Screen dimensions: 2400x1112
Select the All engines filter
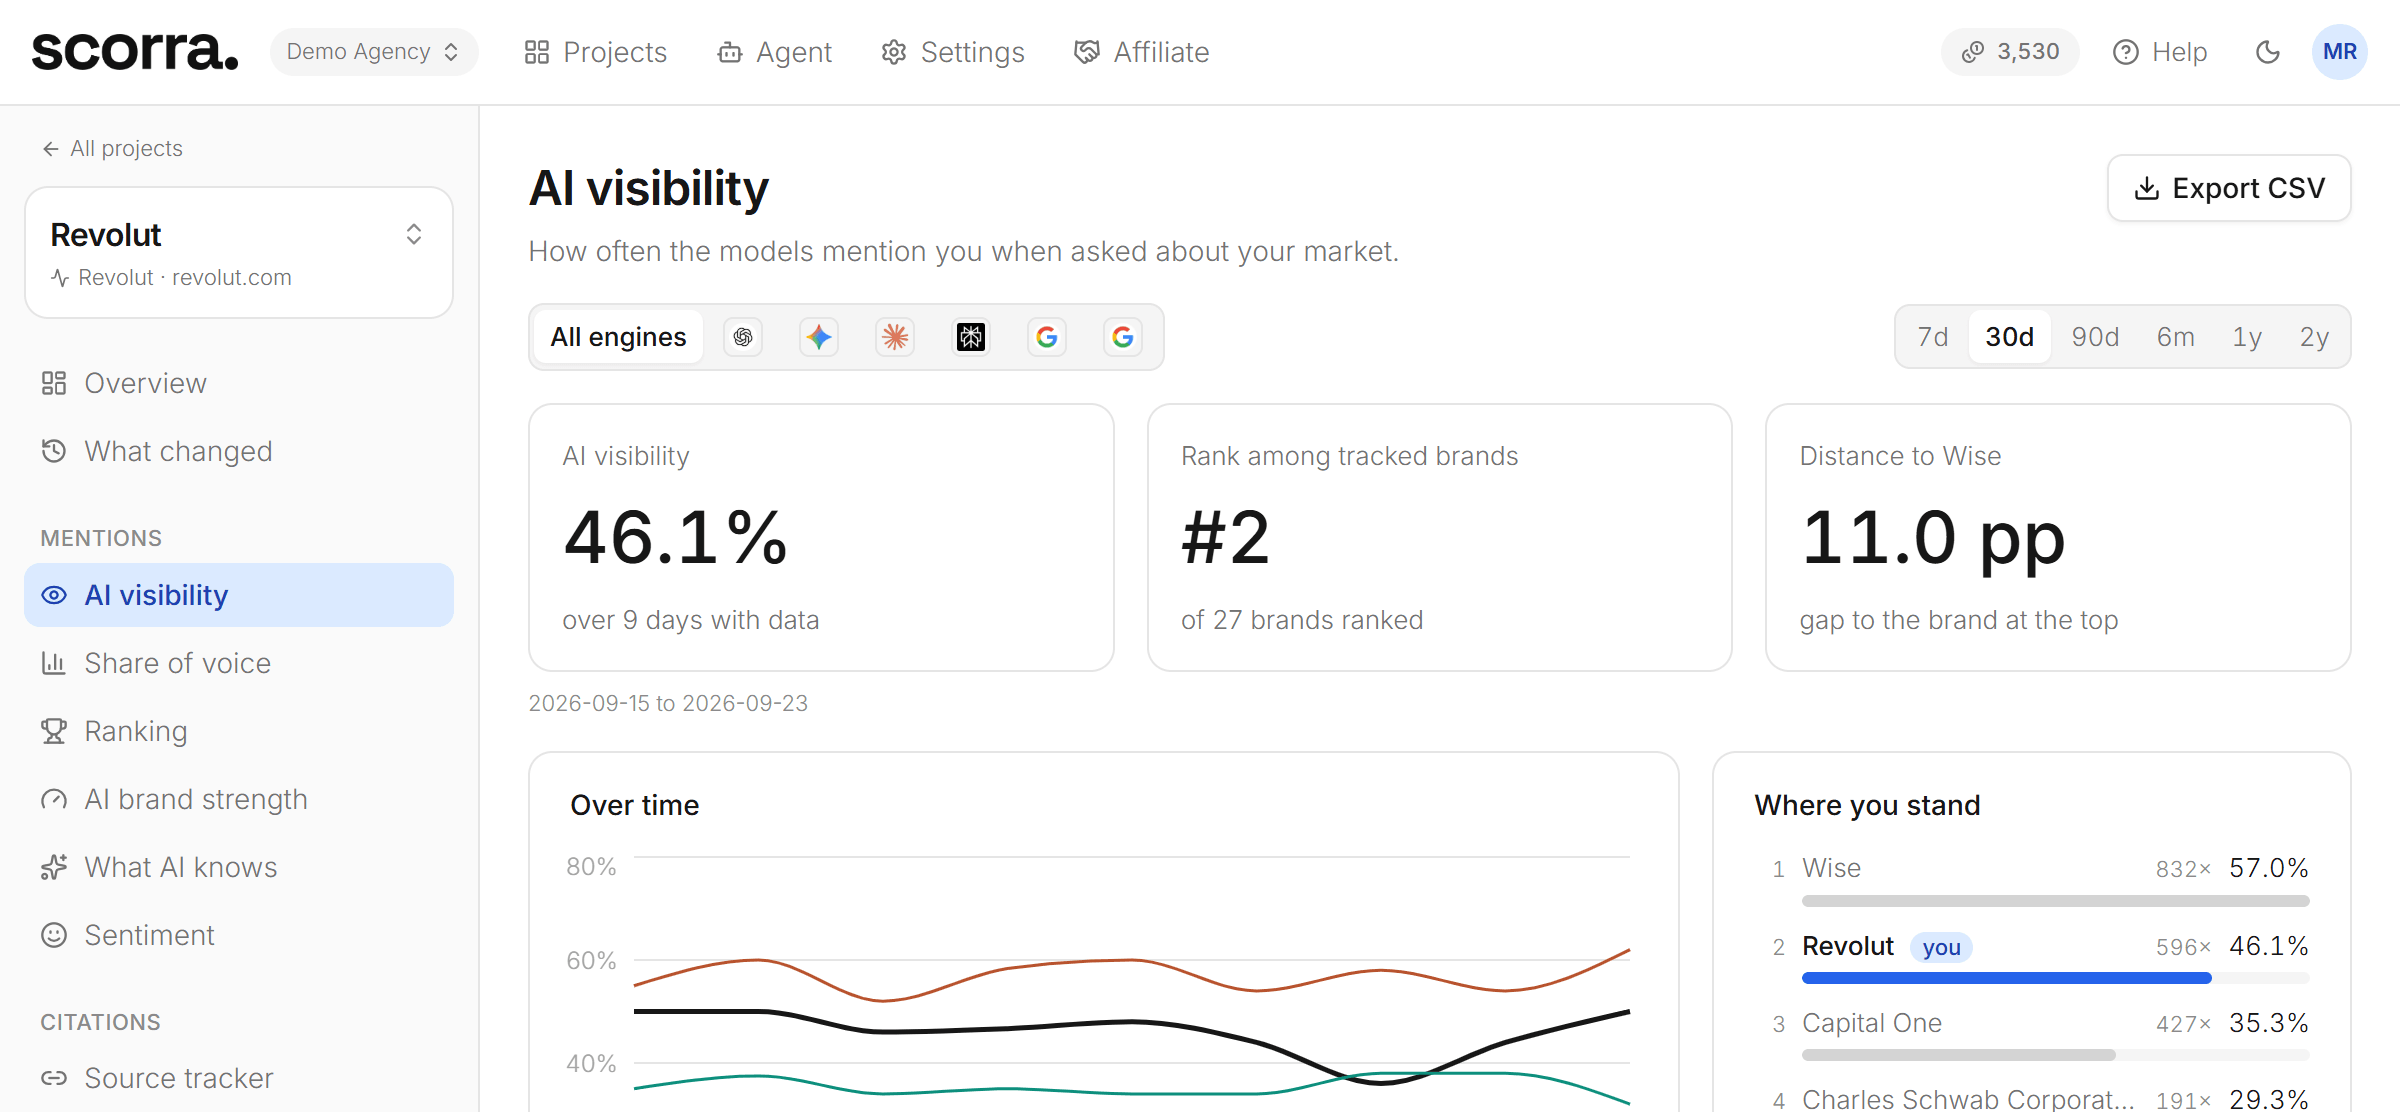coord(618,337)
